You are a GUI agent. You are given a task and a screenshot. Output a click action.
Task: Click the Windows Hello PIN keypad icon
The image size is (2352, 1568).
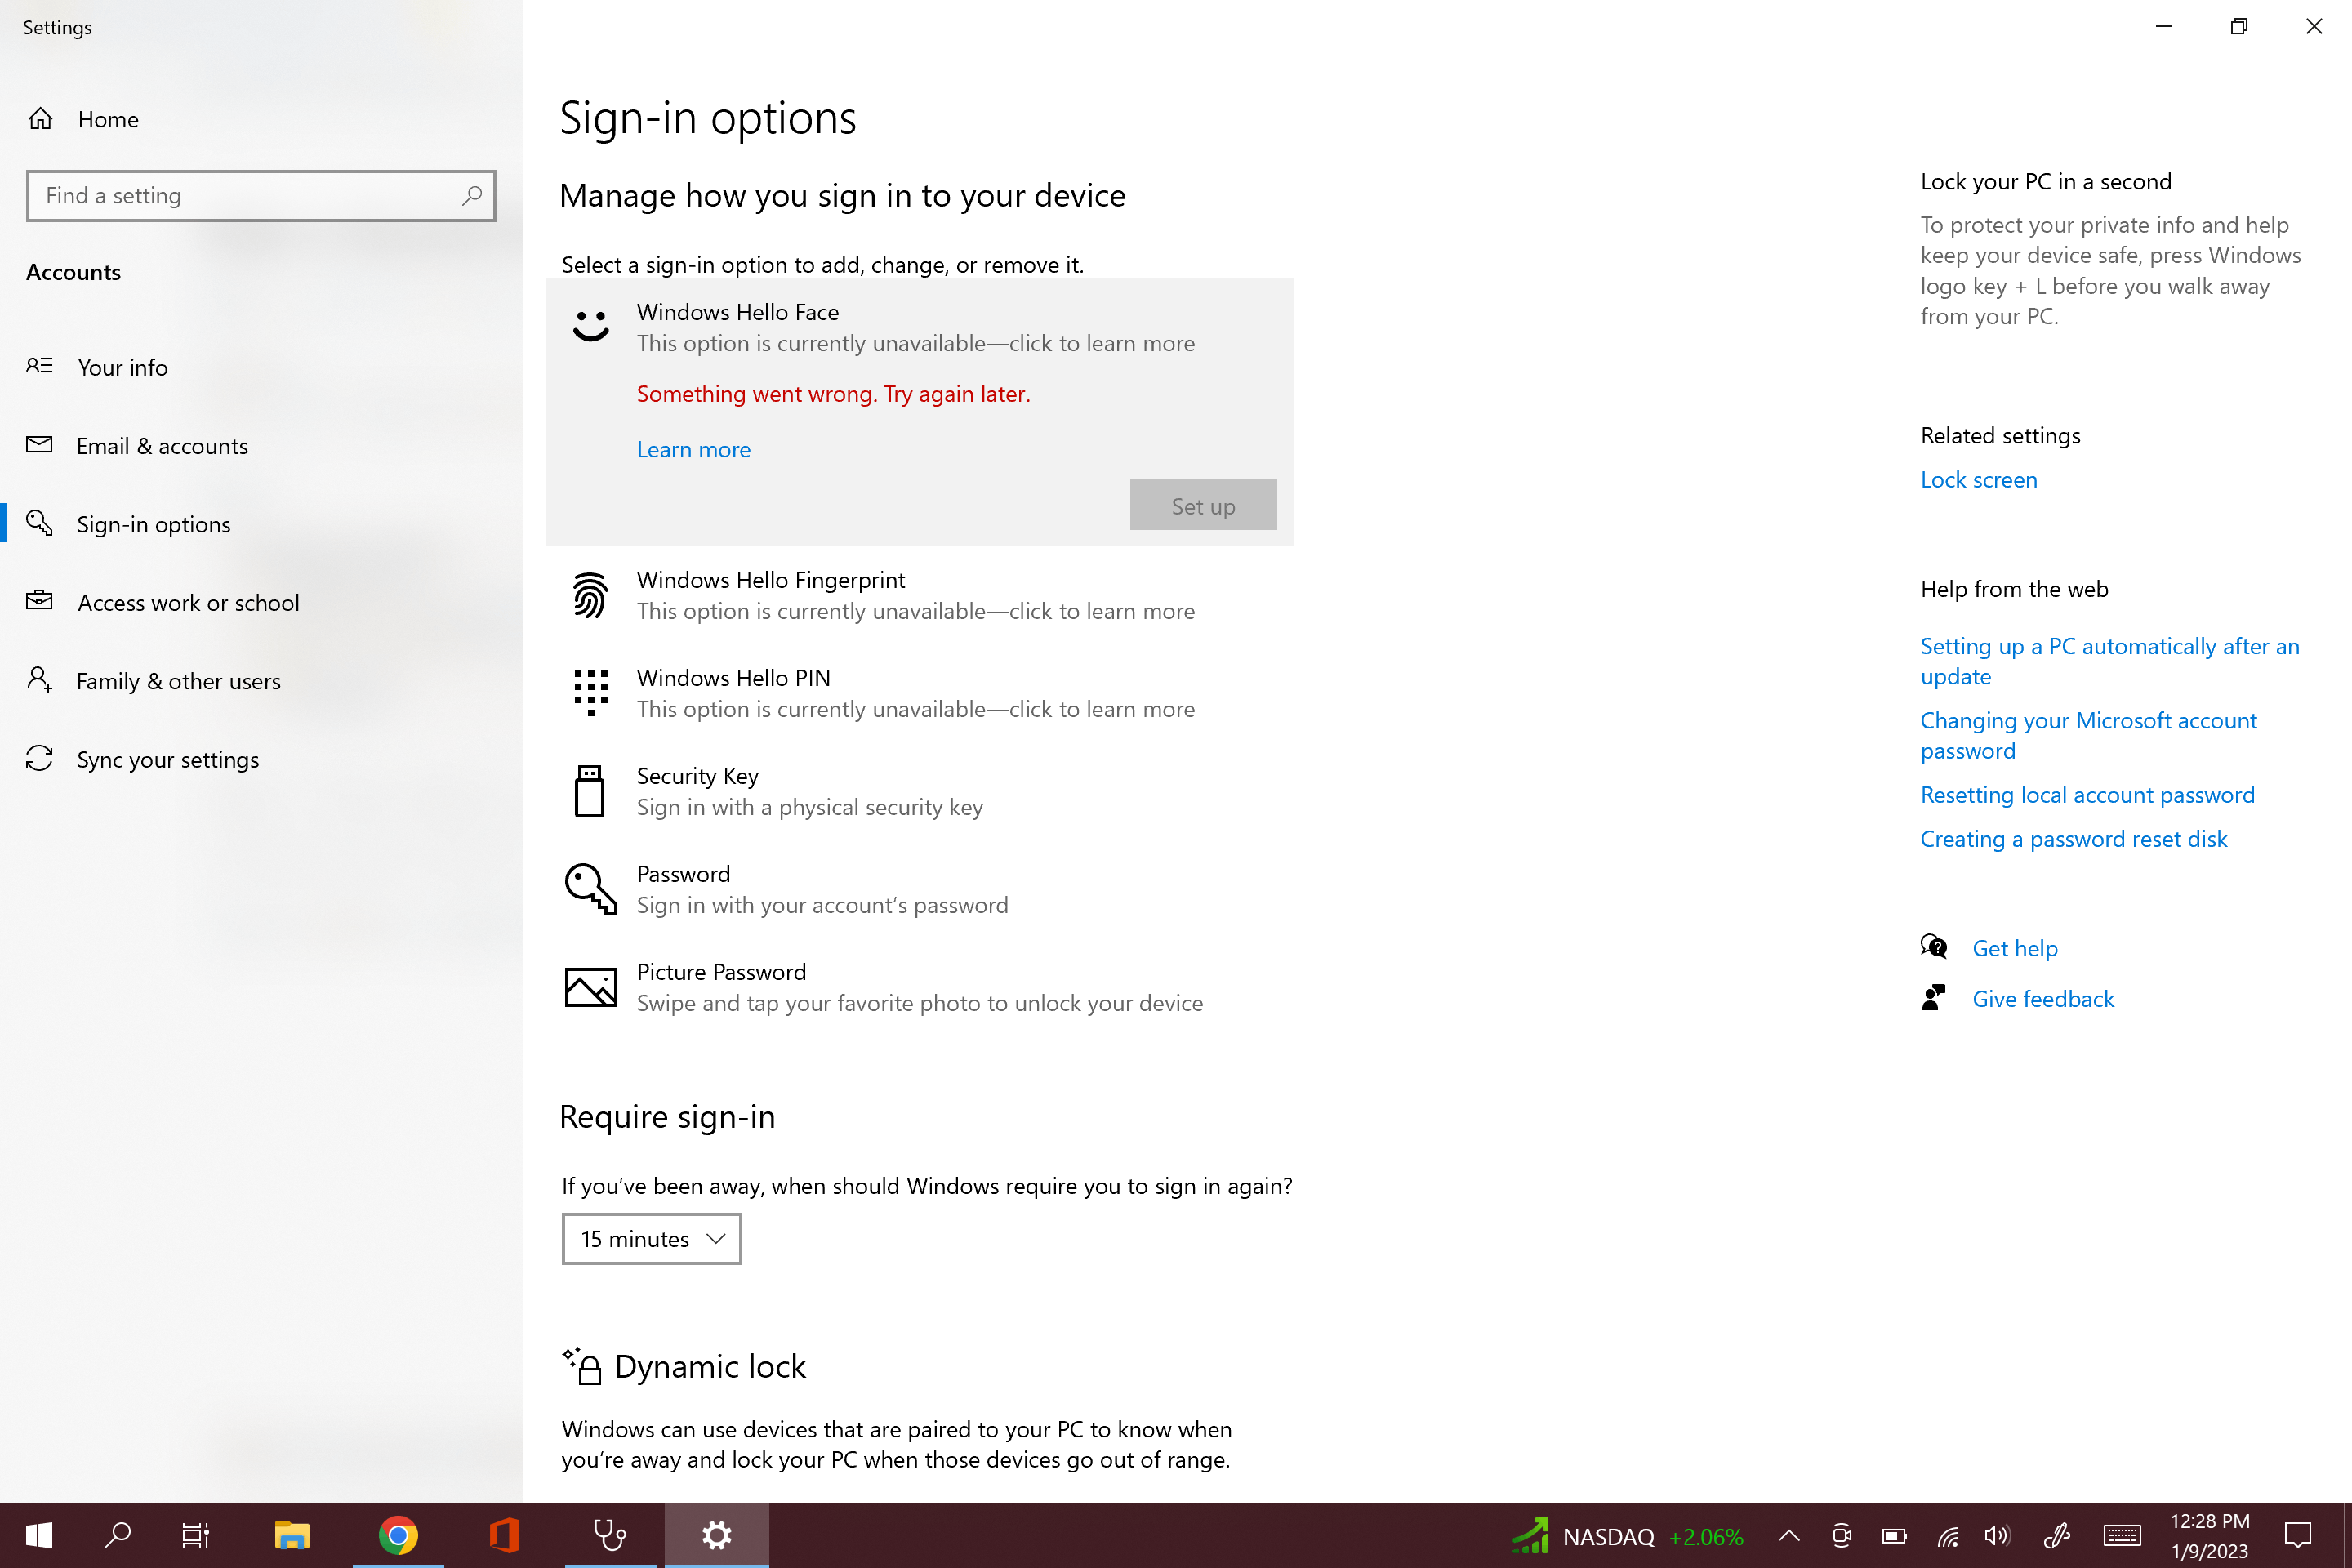590,693
